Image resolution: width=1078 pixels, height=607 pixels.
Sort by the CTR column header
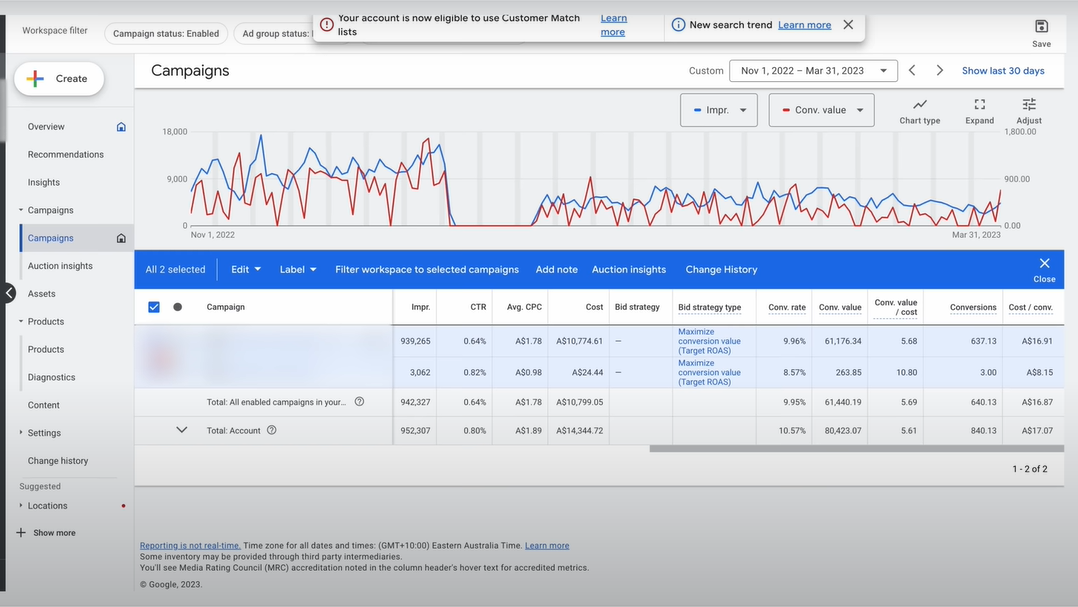478,307
